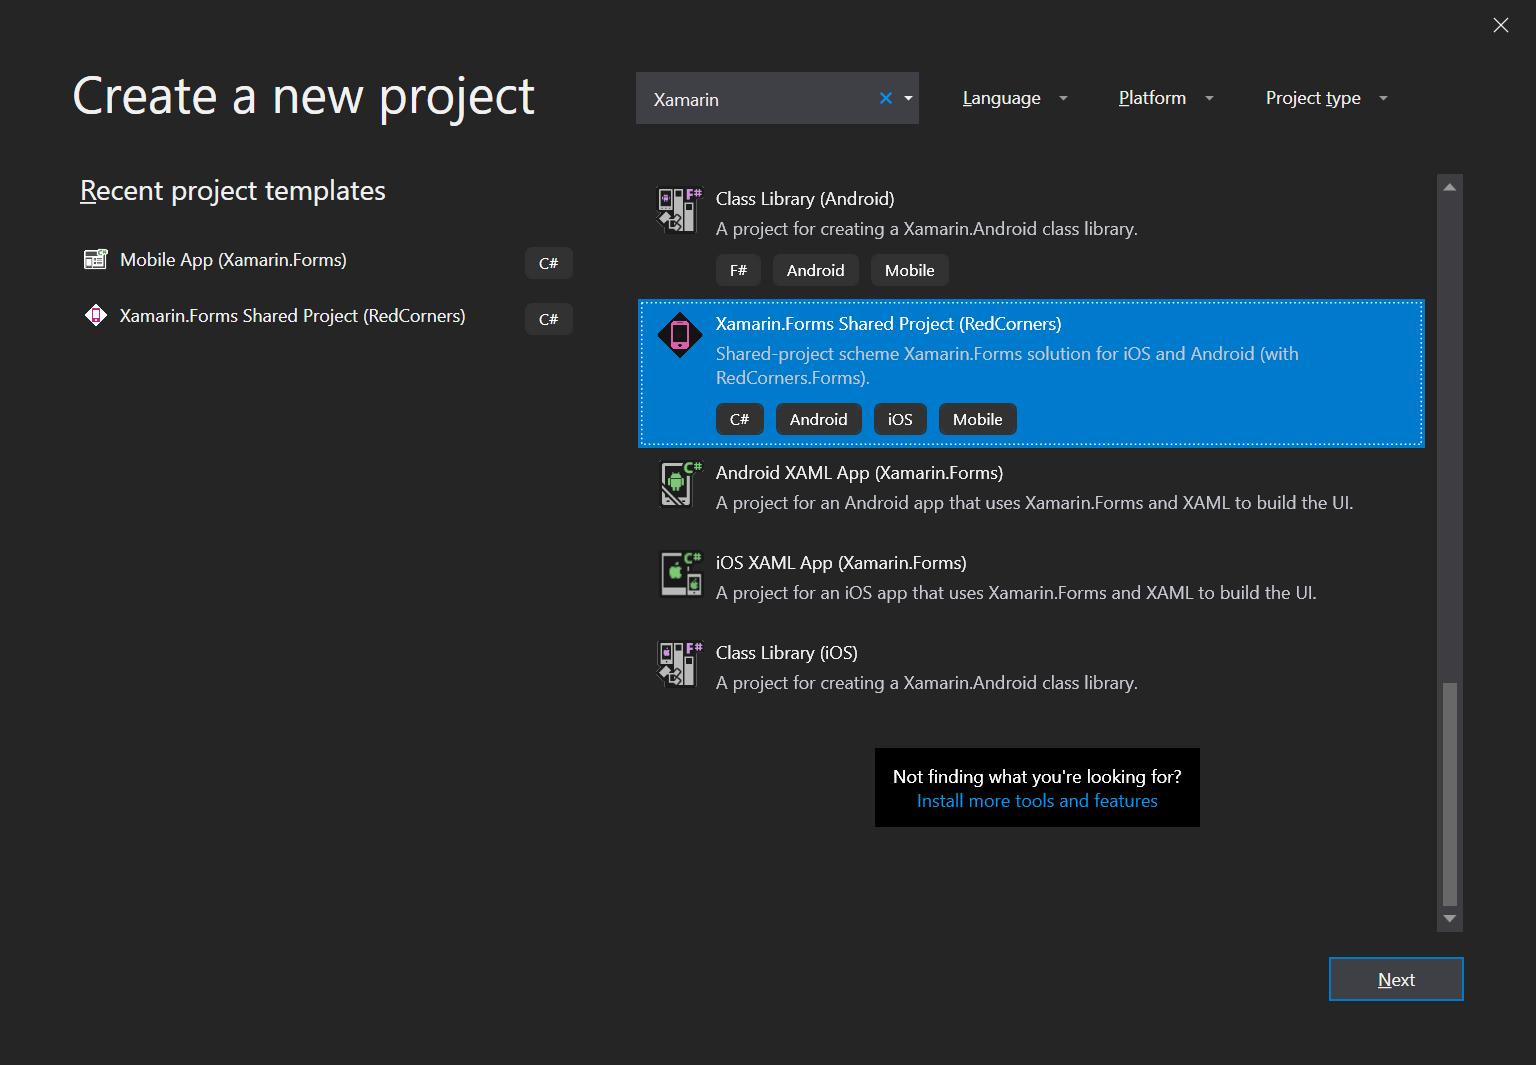Click C# tag beside recent RedCorners template

tap(548, 319)
